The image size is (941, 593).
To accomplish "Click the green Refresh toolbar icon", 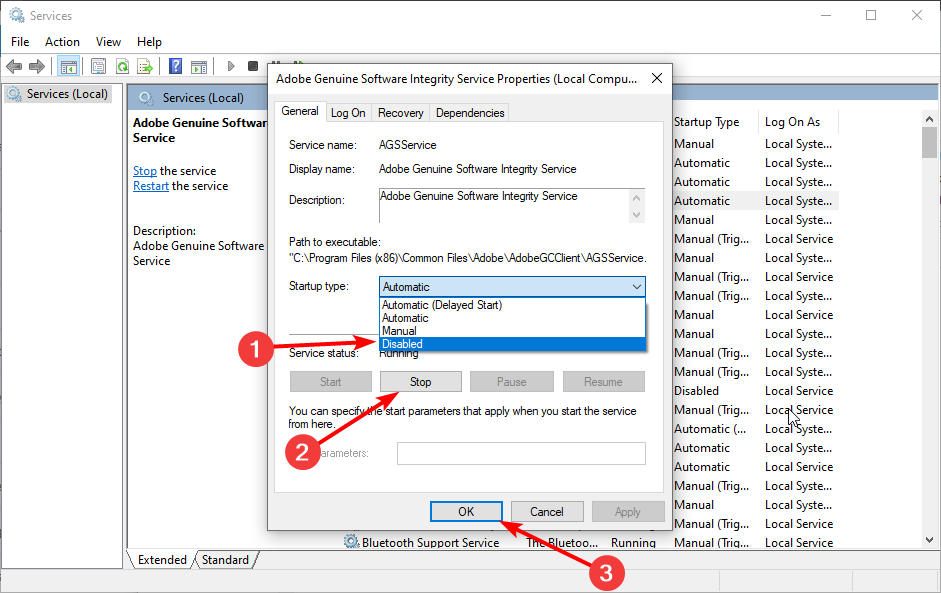I will coord(122,66).
